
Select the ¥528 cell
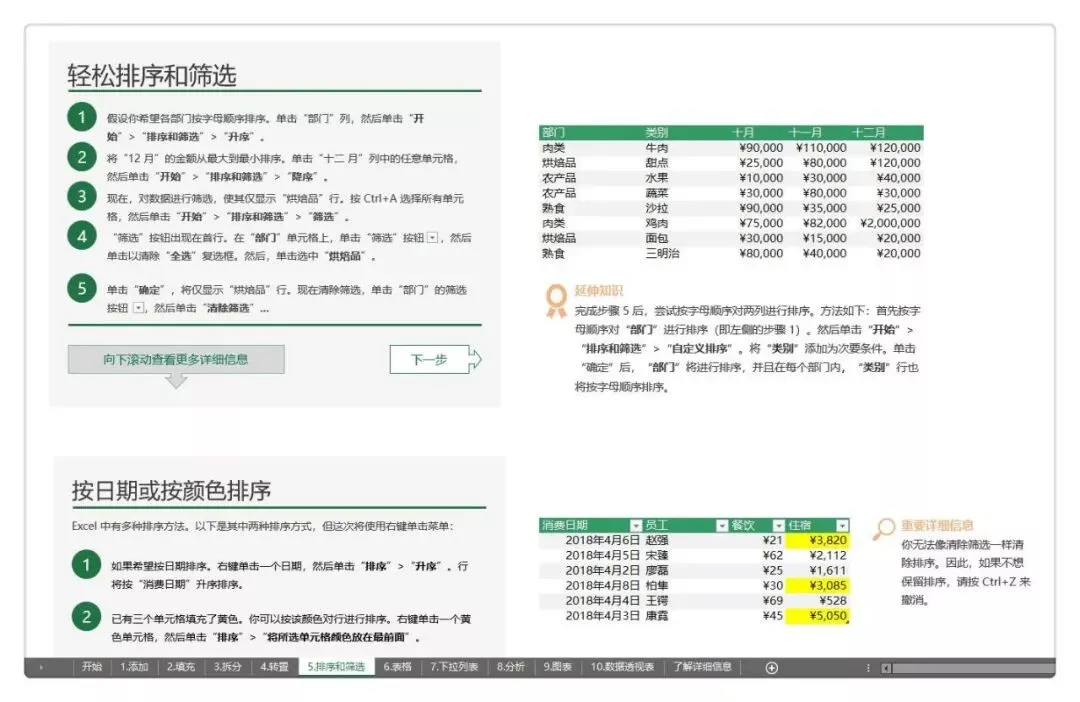(818, 601)
